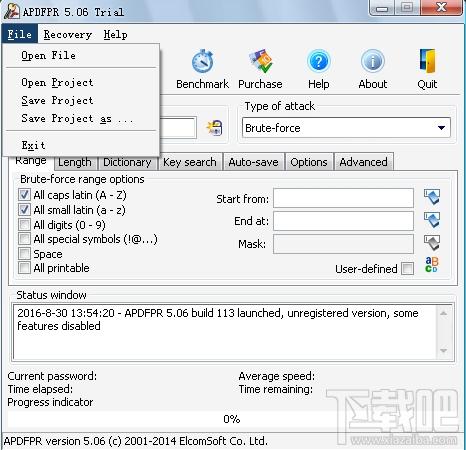The image size is (466, 450).
Task: Click the icon next to Start from field
Action: [432, 197]
